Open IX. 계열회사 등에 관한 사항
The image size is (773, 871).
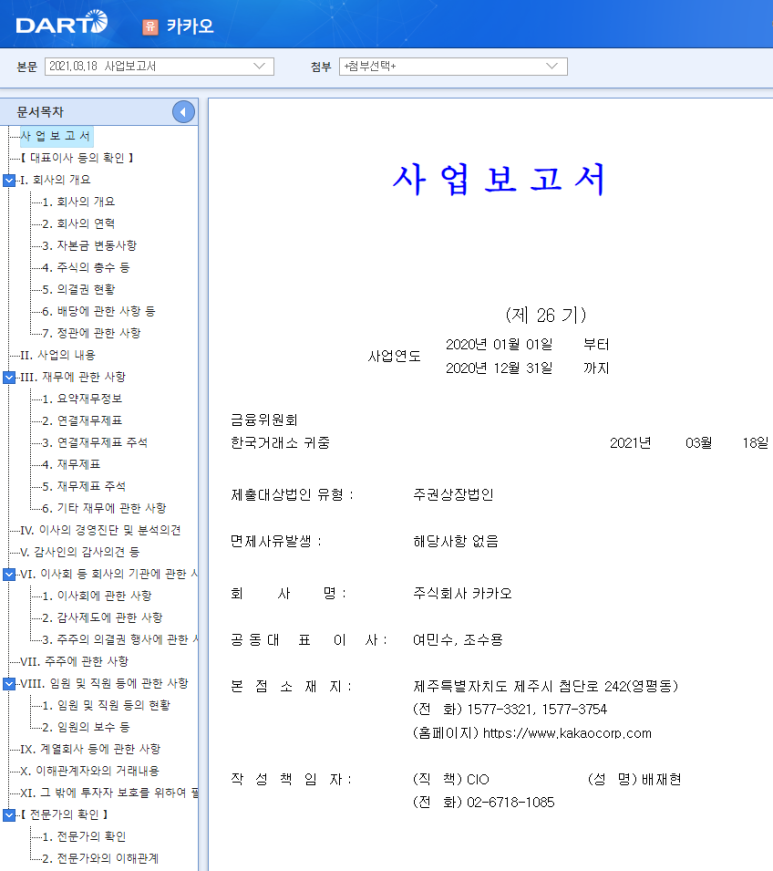91,749
